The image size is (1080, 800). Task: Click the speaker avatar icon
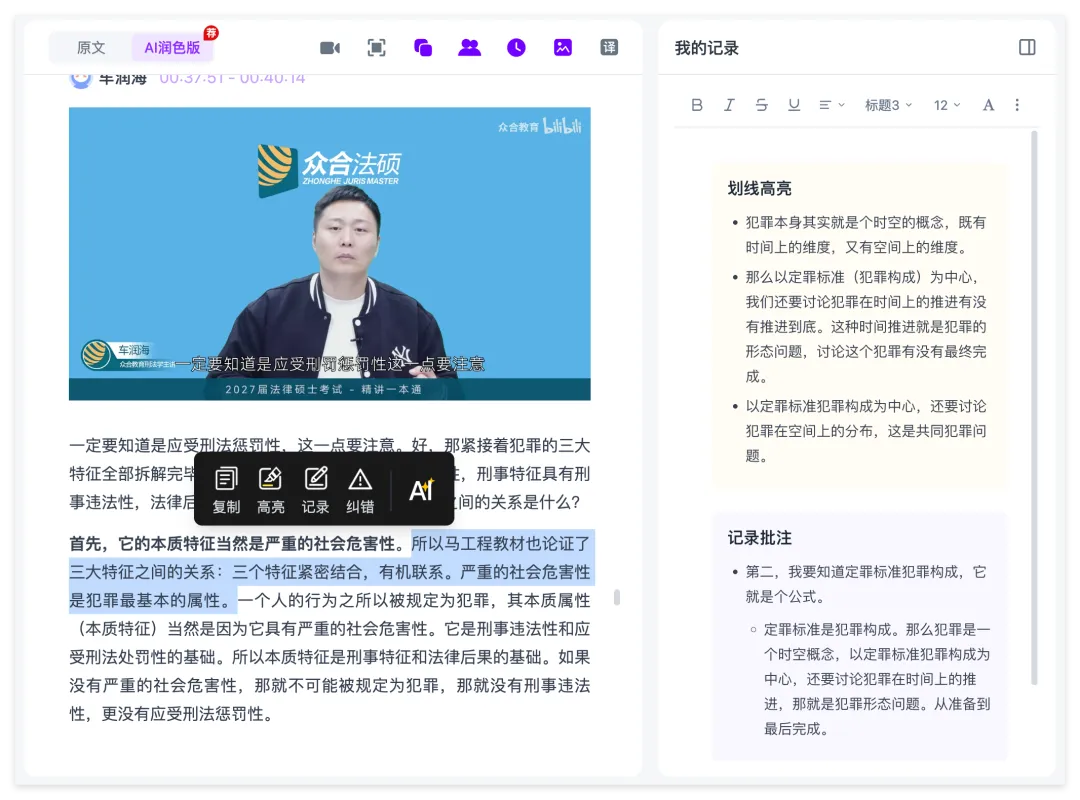coord(81,81)
